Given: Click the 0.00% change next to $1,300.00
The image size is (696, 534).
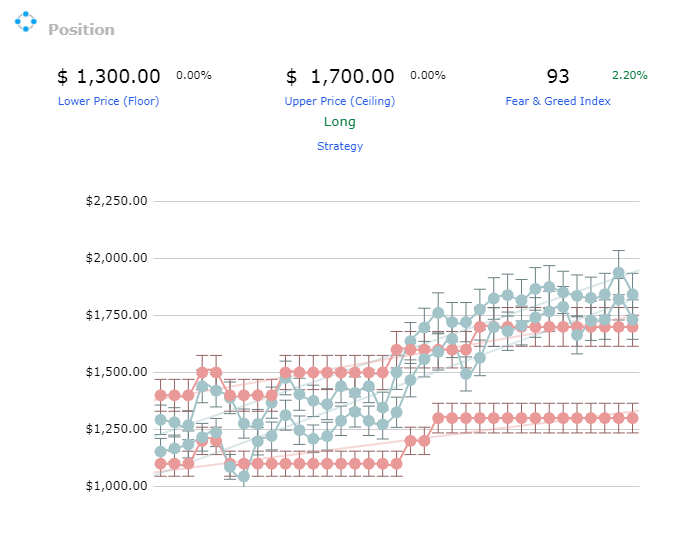Looking at the screenshot, I should 194,75.
